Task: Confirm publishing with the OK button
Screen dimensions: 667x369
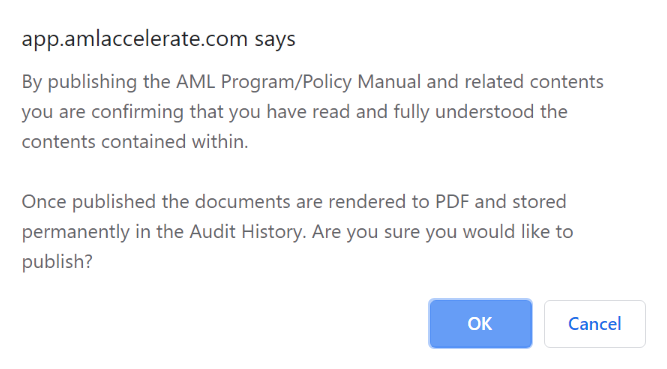Action: pyautogui.click(x=480, y=323)
